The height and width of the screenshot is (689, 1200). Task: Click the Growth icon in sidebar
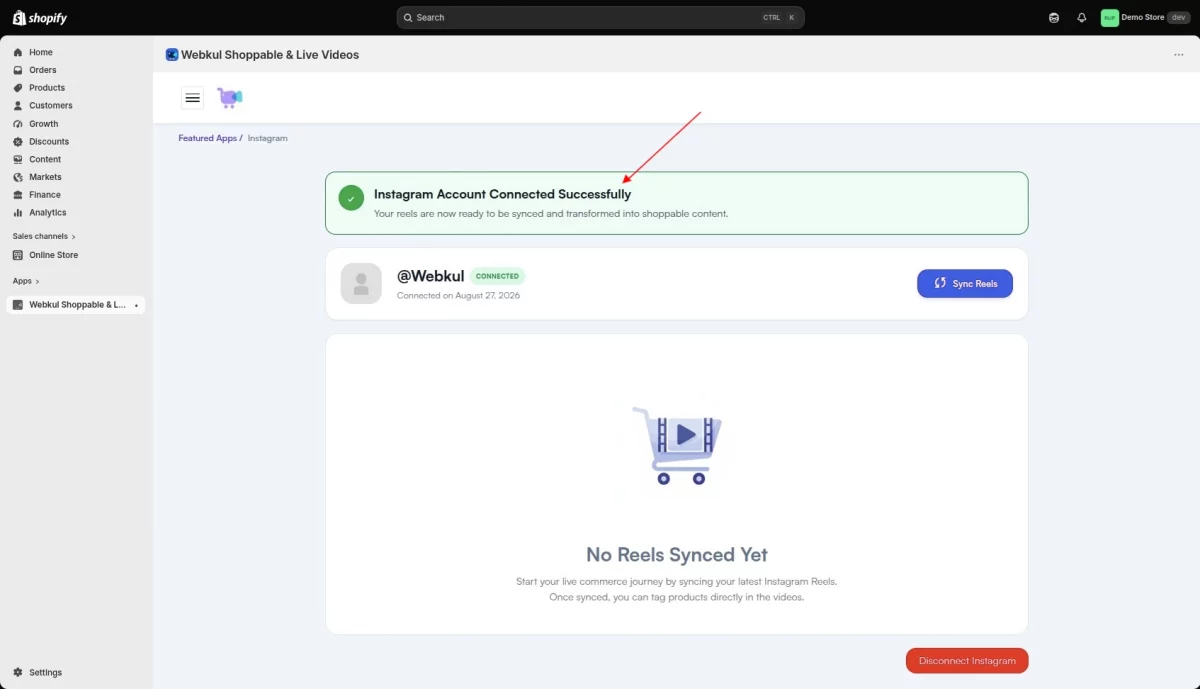tap(18, 124)
